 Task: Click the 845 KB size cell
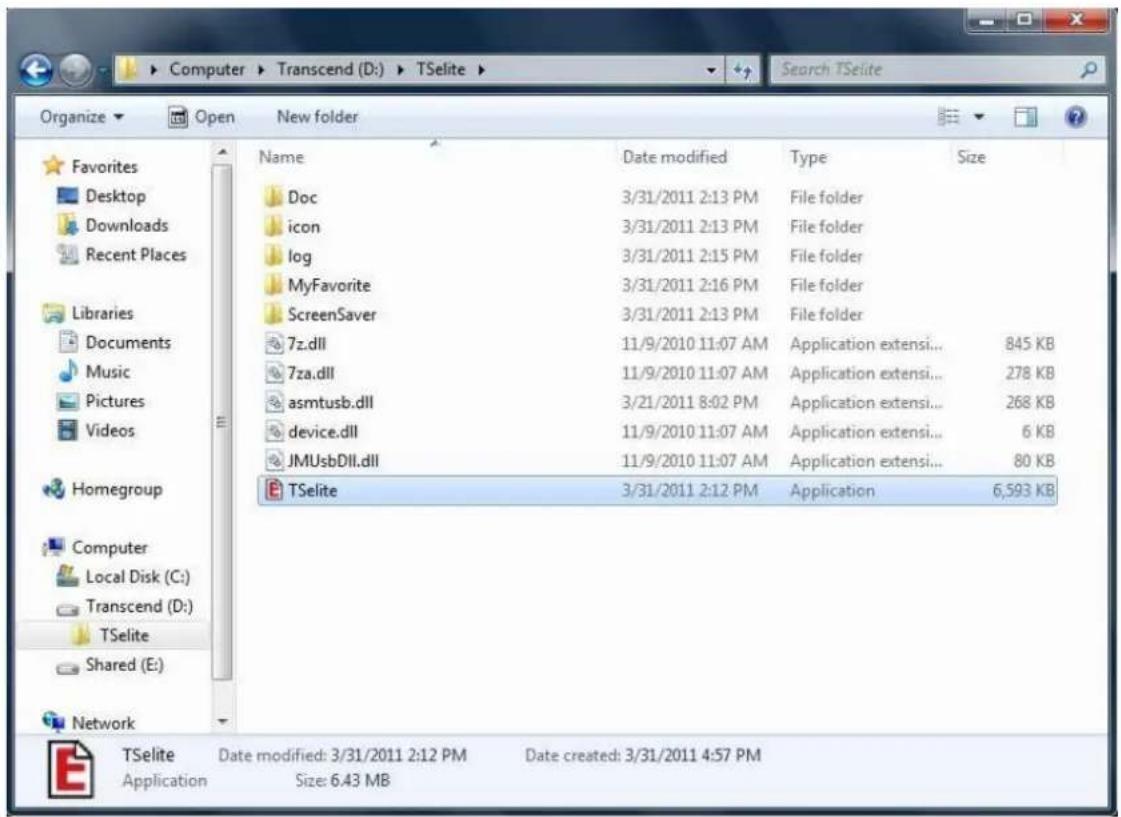(x=1029, y=344)
